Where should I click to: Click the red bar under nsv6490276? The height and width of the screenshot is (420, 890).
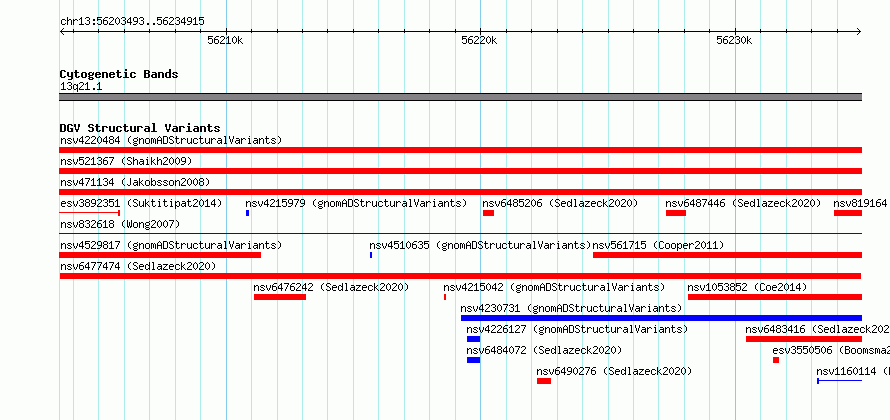tap(544, 381)
